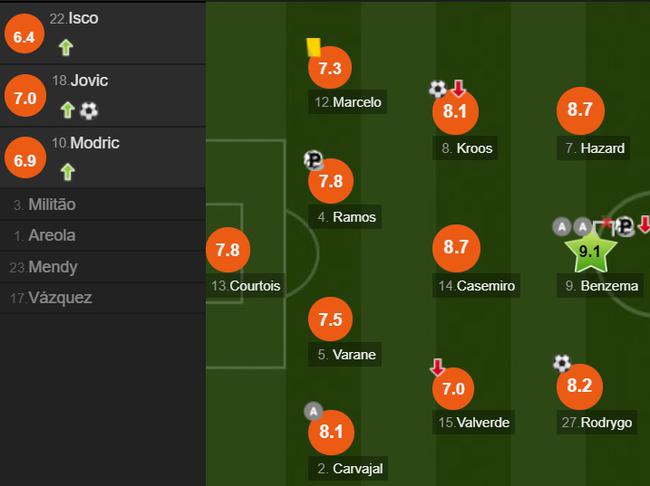Click the assist badge above Carvajal

(313, 411)
